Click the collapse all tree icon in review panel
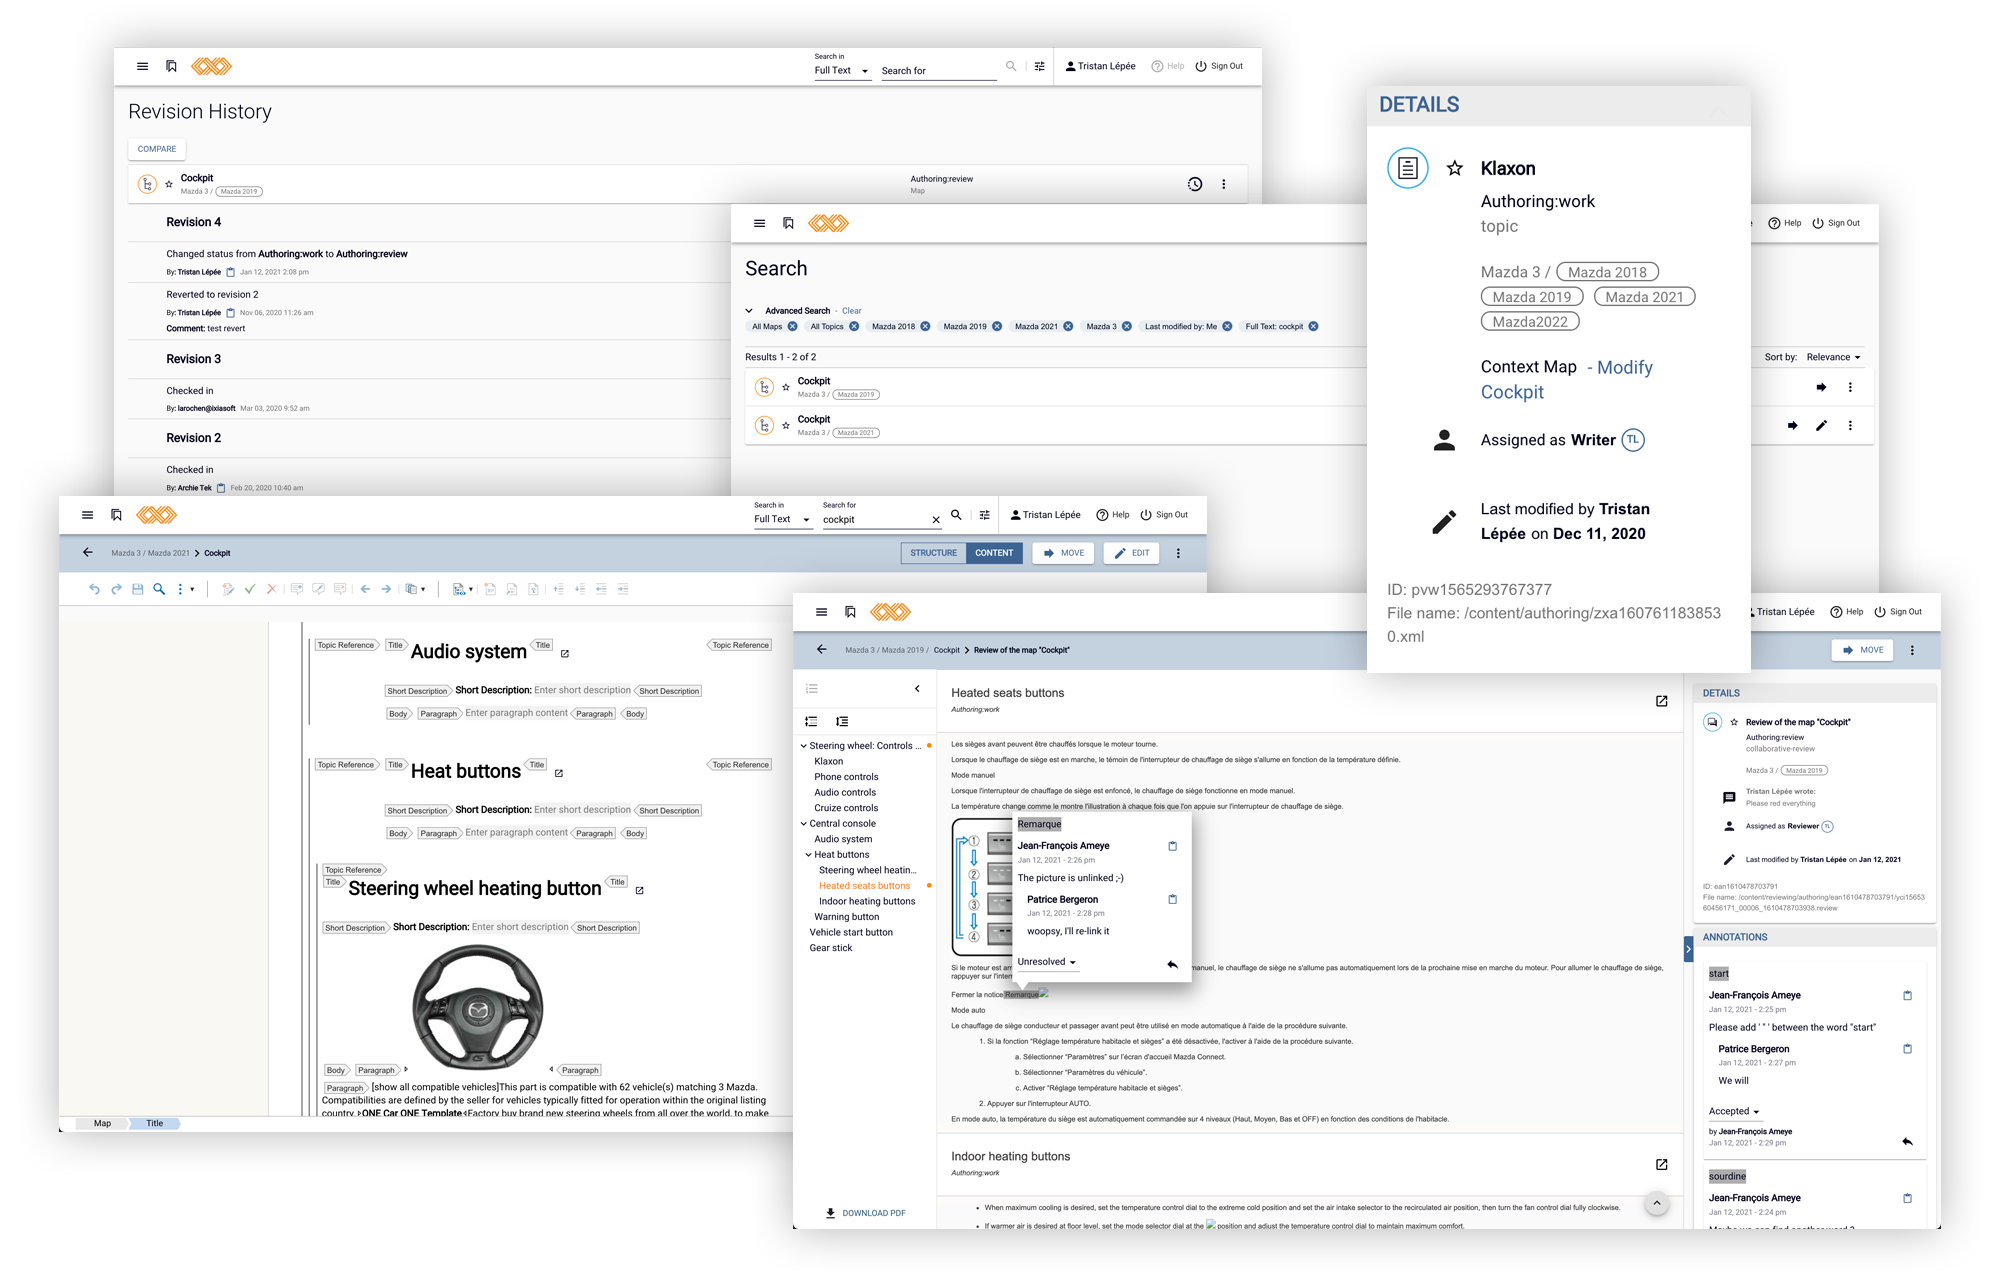The width and height of the screenshot is (2000, 1280). tap(811, 721)
